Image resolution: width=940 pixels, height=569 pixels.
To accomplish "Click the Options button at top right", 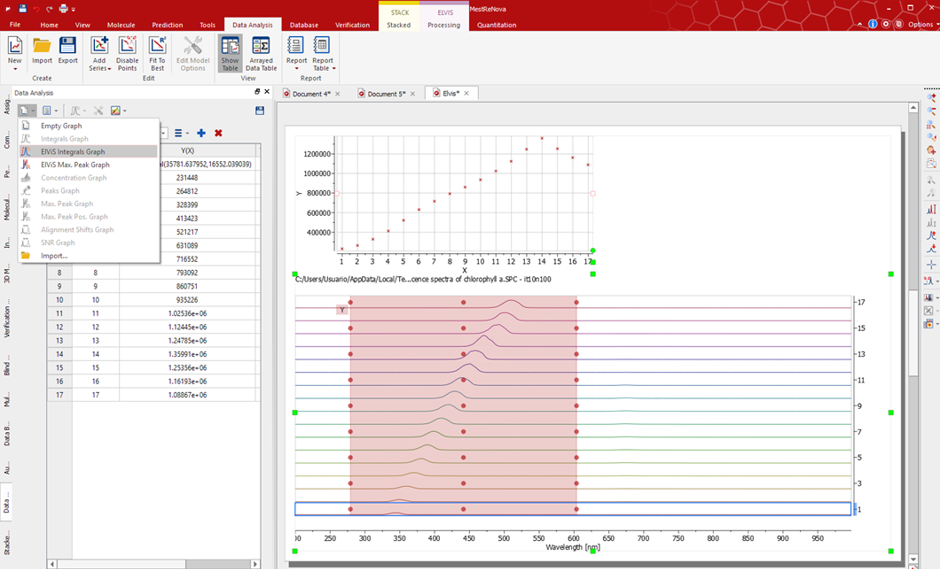I will click(x=920, y=24).
